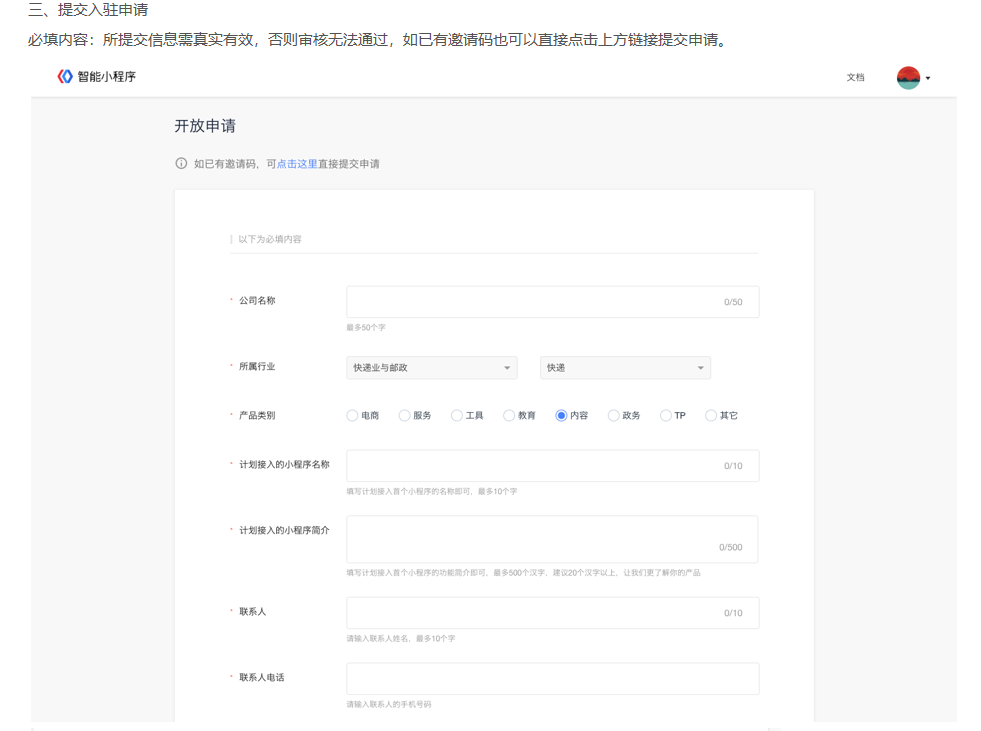
Task: Select TP product category
Action: click(666, 416)
